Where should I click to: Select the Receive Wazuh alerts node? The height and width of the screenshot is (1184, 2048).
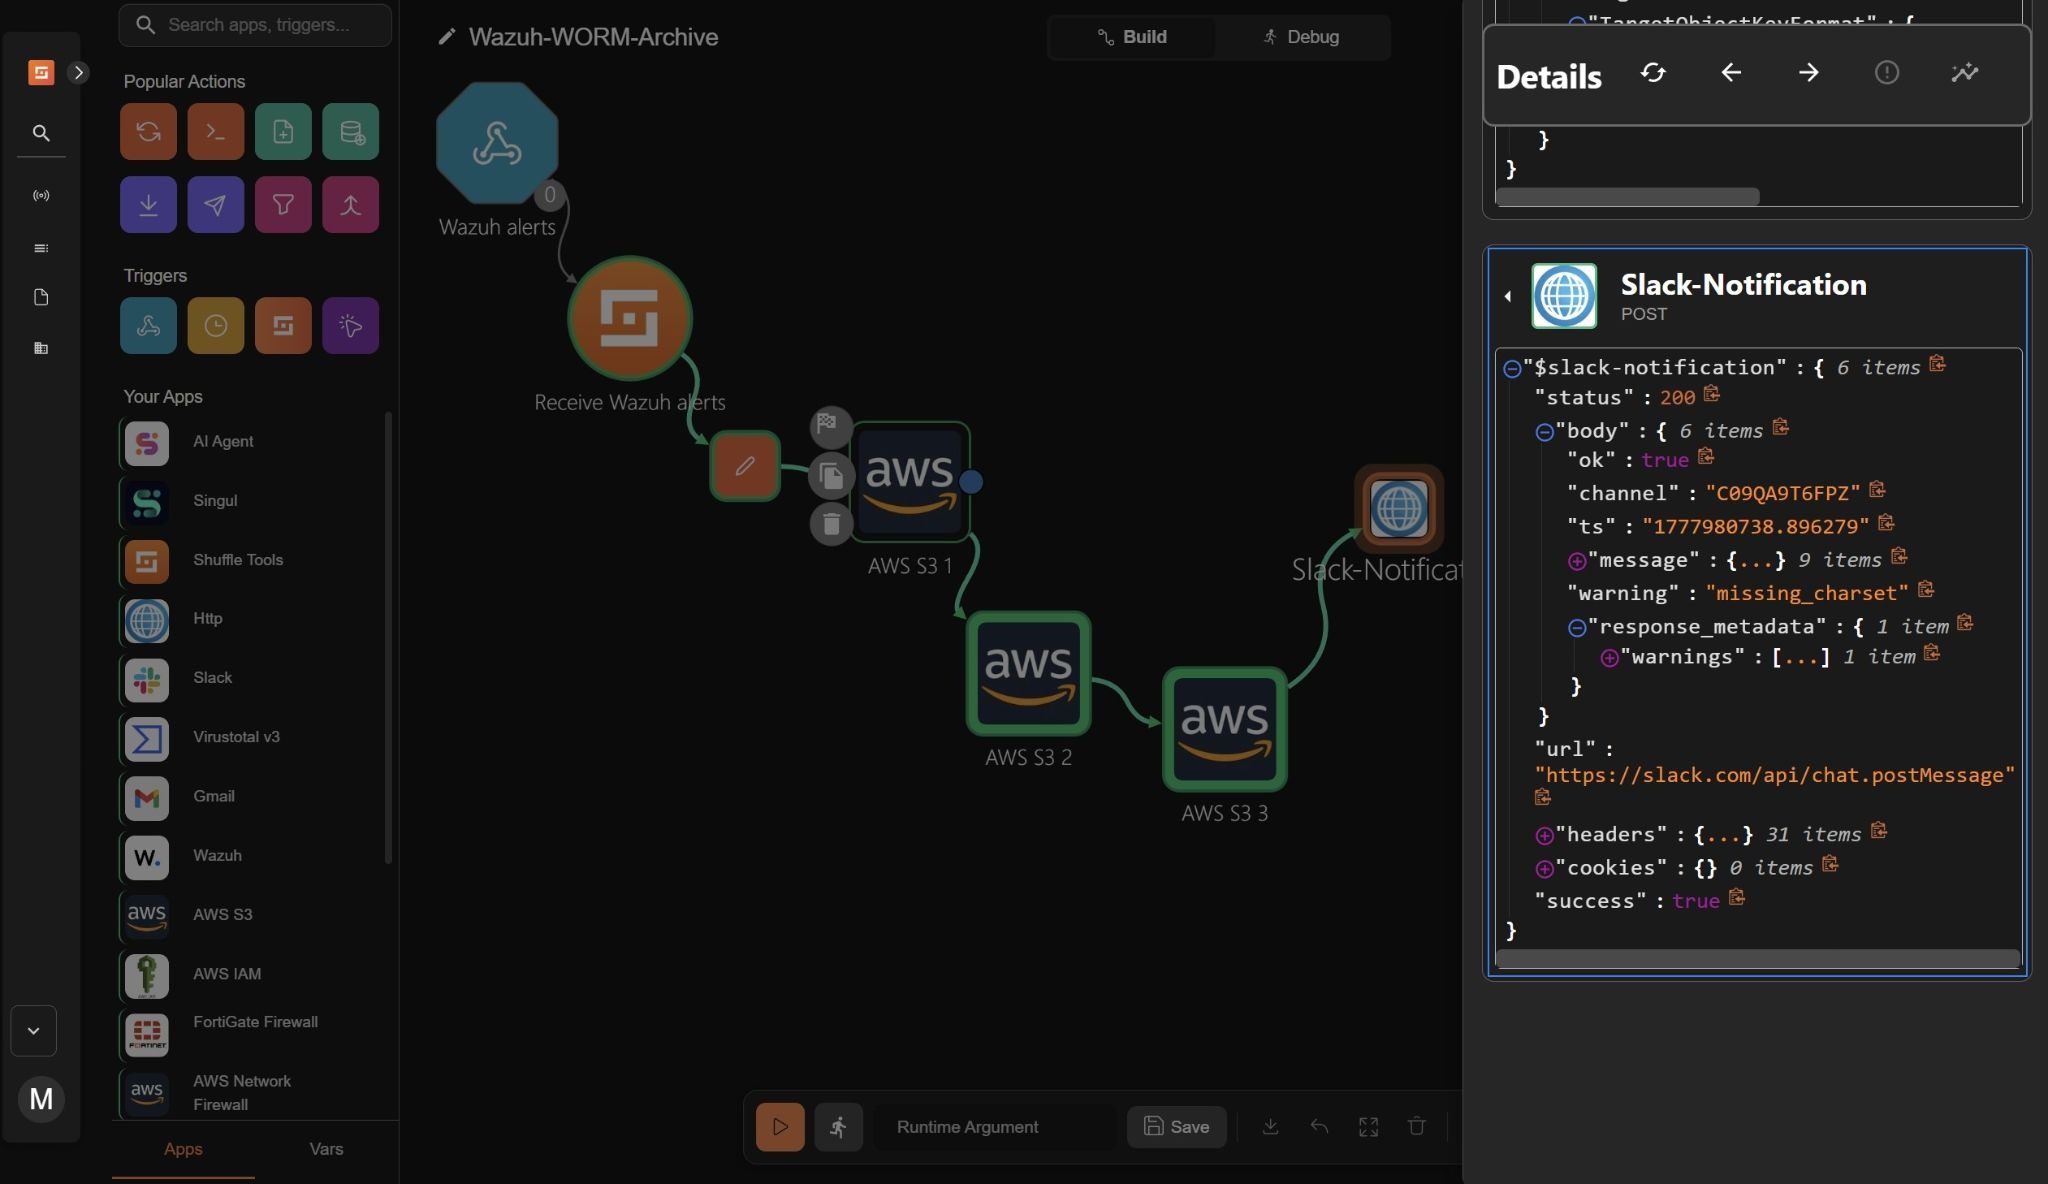[x=630, y=318]
